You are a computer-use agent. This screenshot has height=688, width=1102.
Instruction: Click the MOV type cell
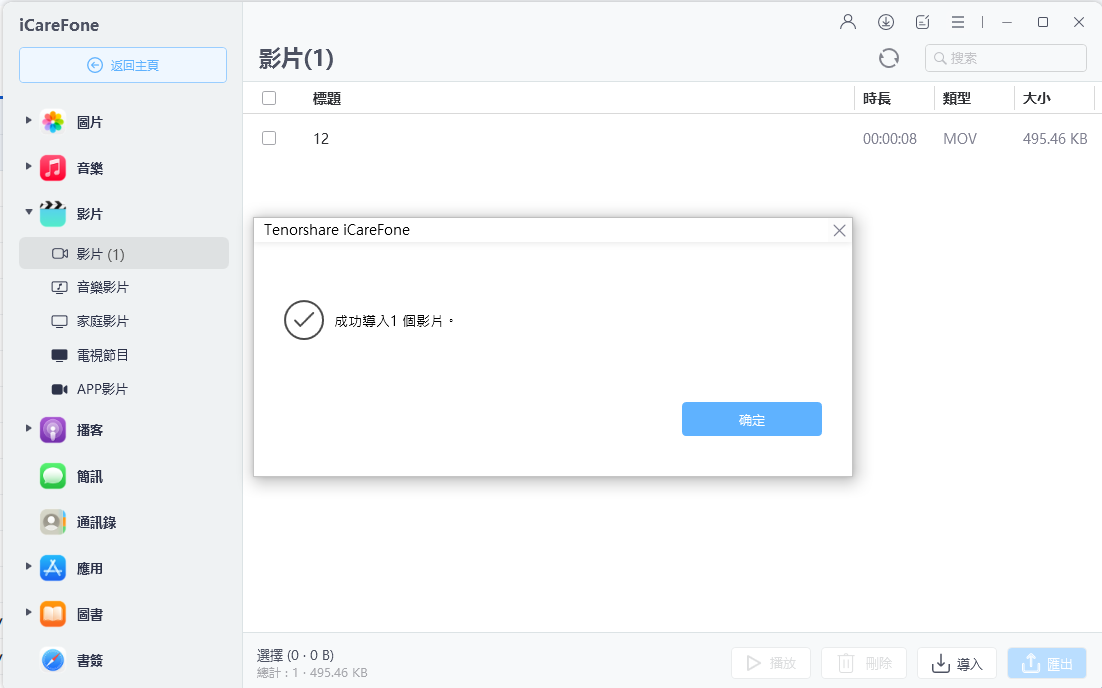click(960, 139)
